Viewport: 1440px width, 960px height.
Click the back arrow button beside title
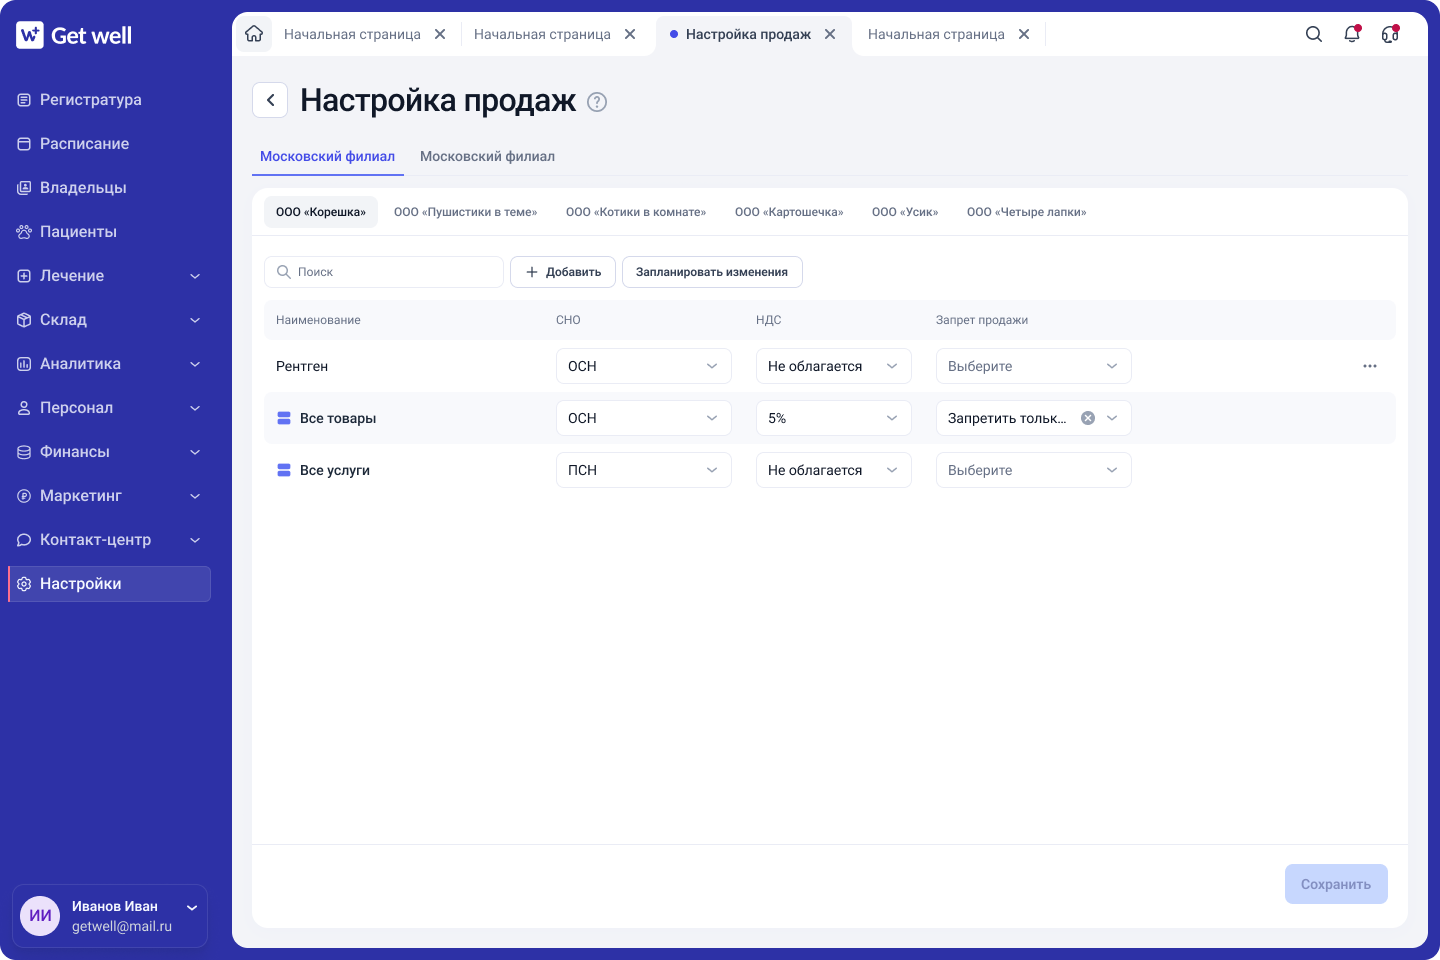[x=270, y=100]
